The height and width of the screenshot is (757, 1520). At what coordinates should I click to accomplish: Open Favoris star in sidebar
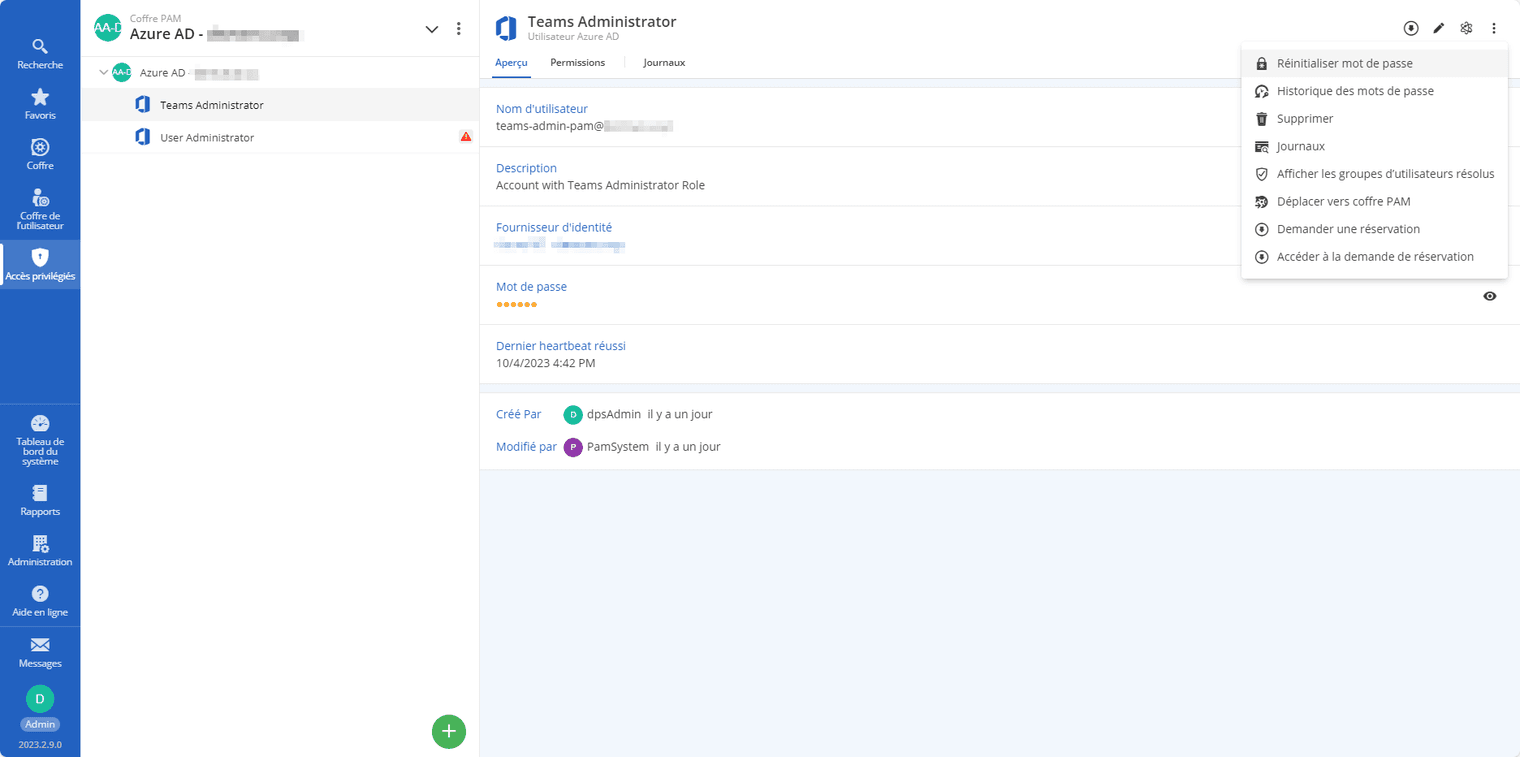click(40, 104)
